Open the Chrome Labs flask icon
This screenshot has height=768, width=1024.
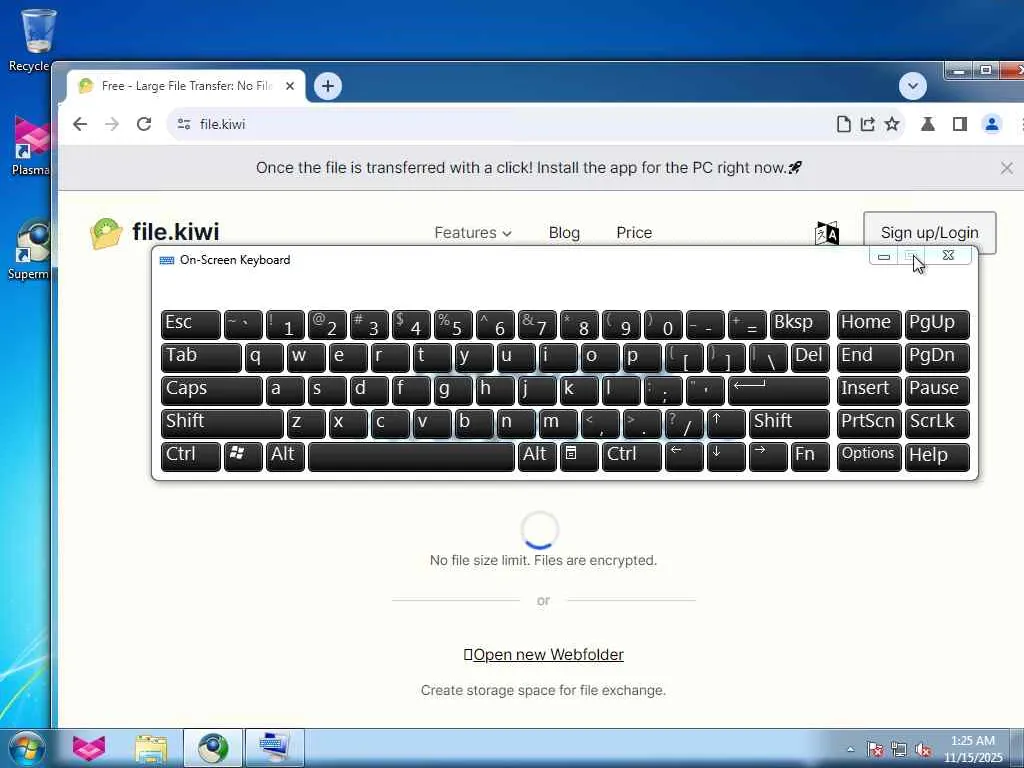pyautogui.click(x=927, y=124)
